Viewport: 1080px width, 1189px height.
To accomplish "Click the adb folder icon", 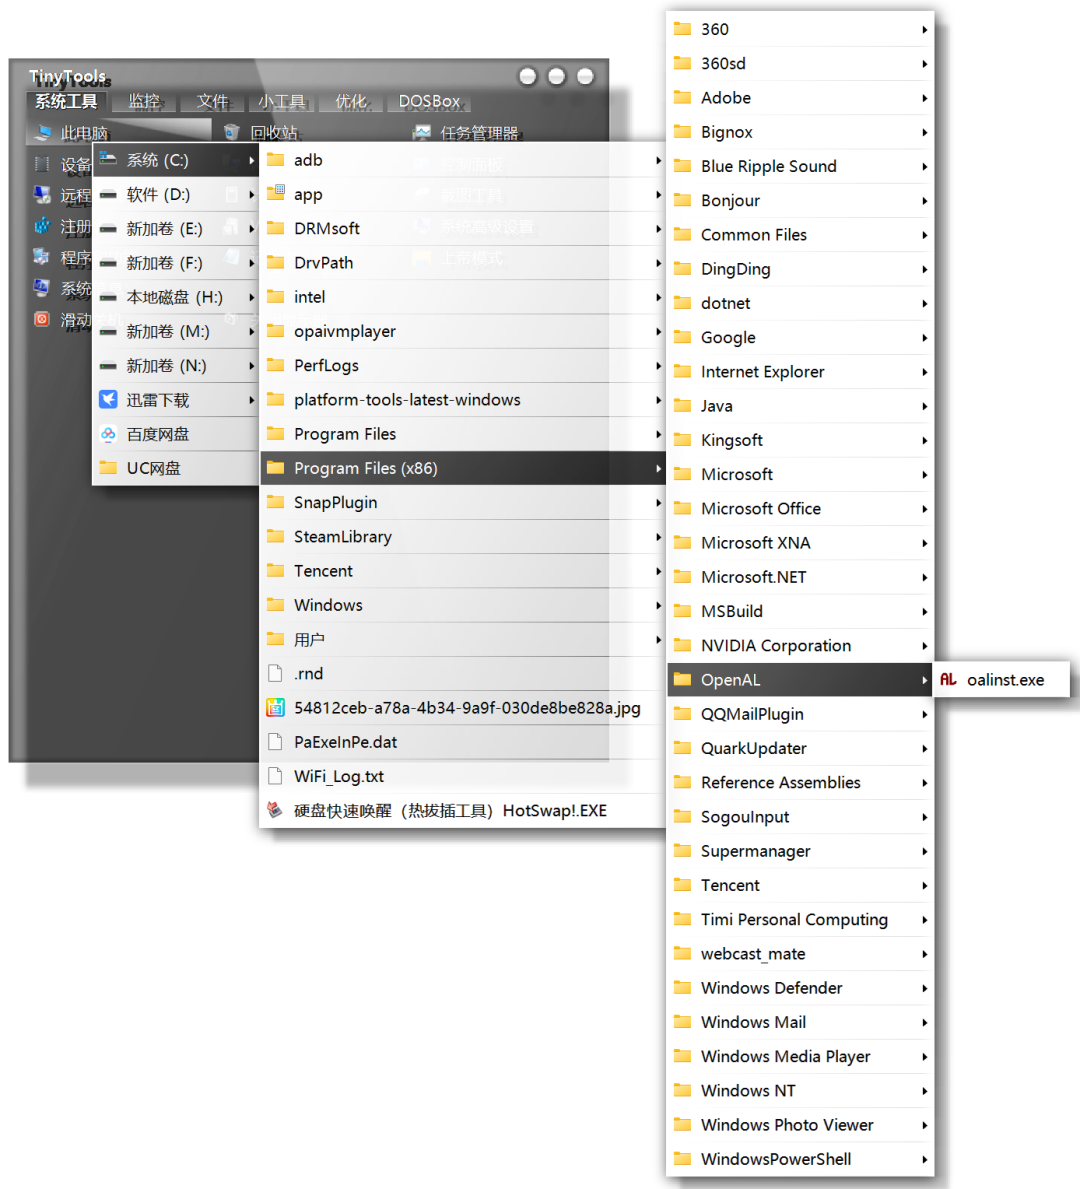I will 275,159.
